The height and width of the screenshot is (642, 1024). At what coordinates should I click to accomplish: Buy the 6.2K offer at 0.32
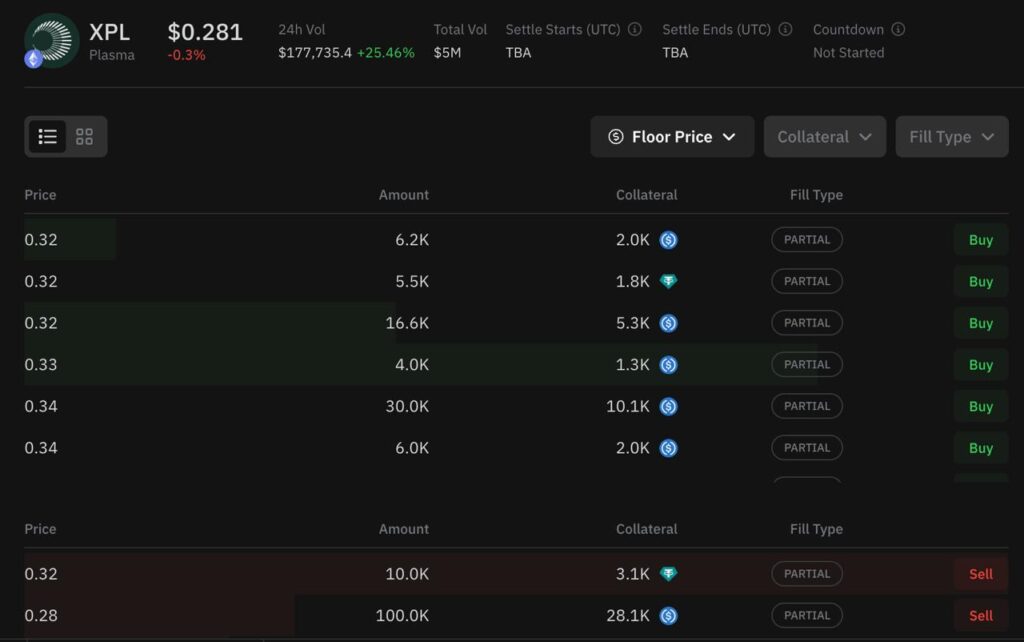(980, 240)
